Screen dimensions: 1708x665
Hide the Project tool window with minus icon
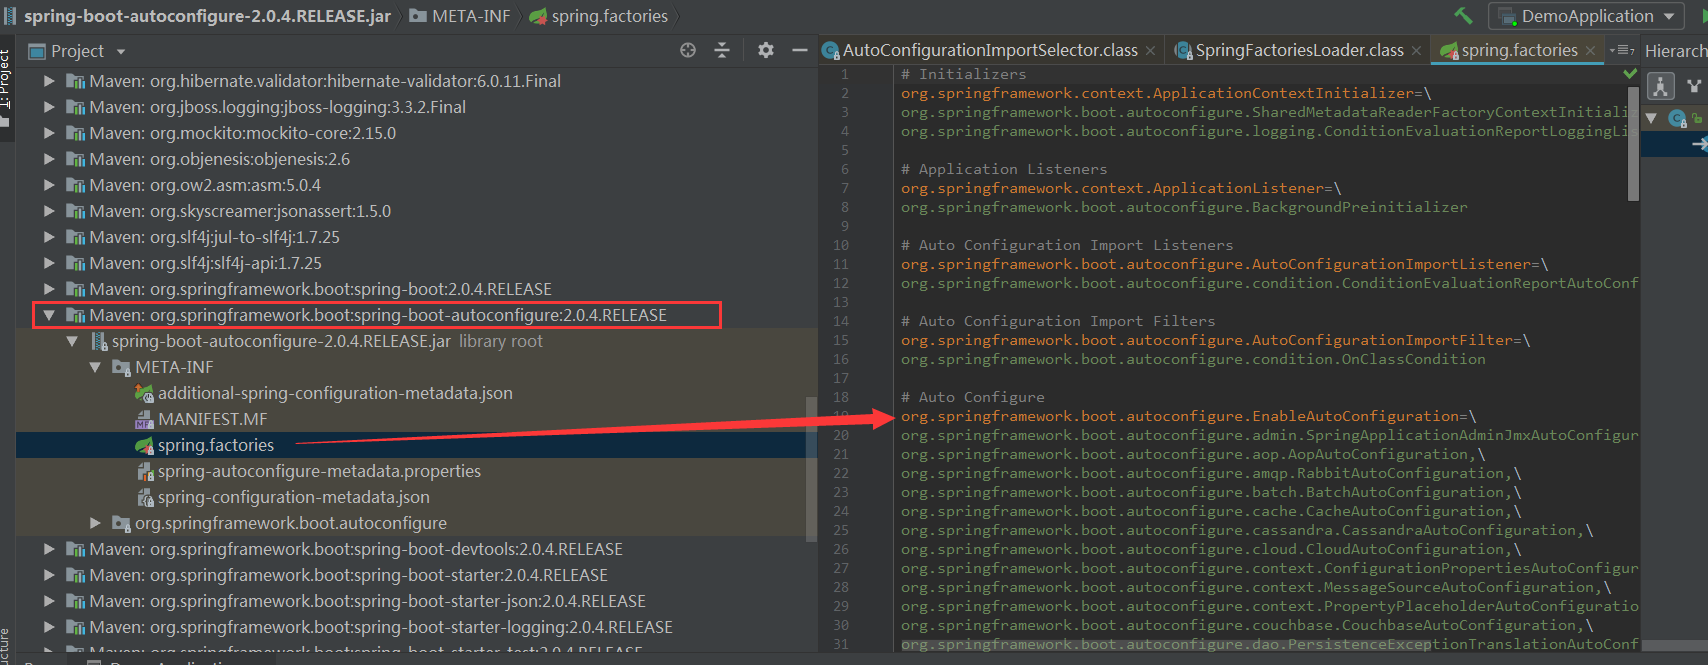(799, 50)
